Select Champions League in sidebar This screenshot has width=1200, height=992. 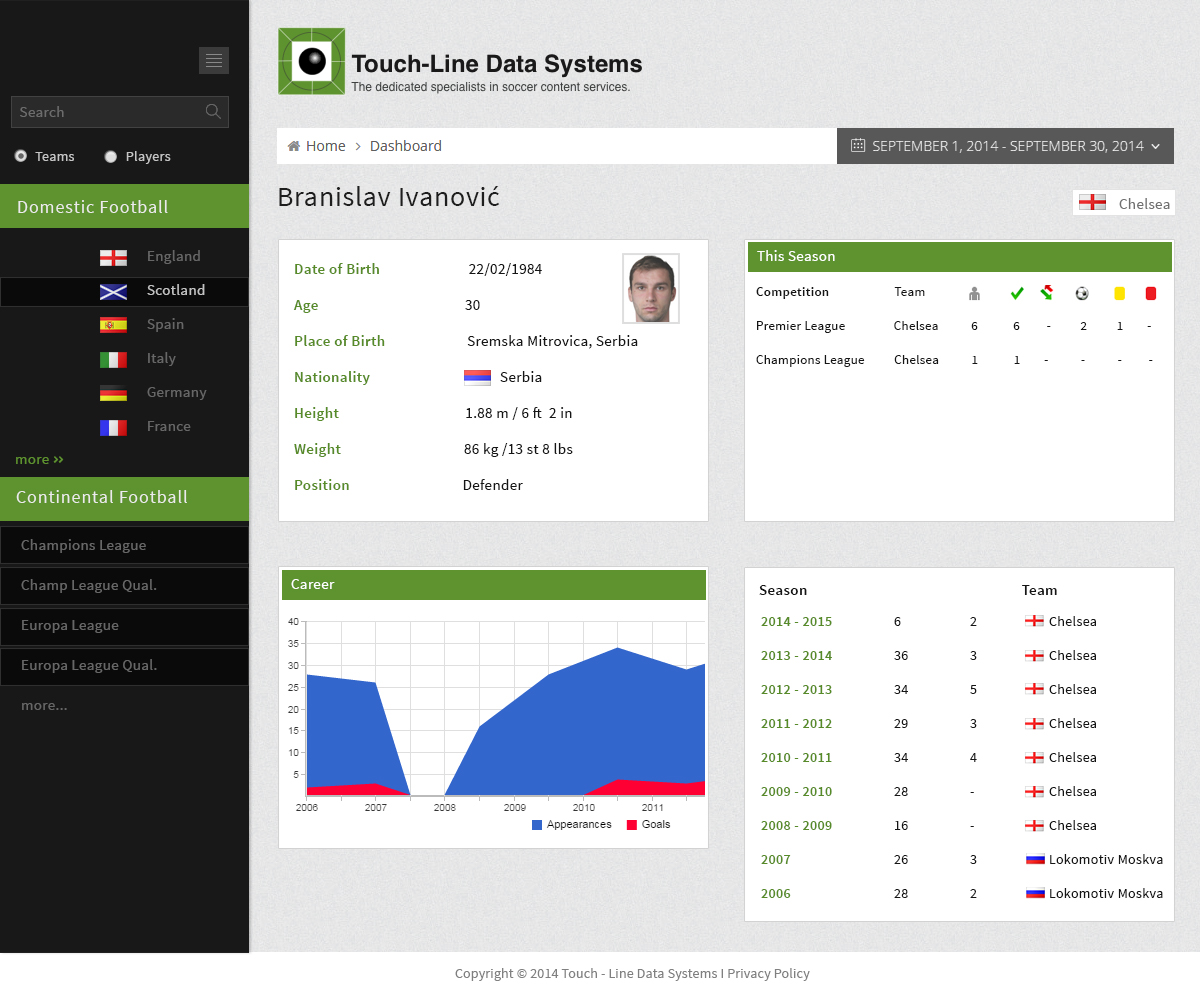(124, 545)
